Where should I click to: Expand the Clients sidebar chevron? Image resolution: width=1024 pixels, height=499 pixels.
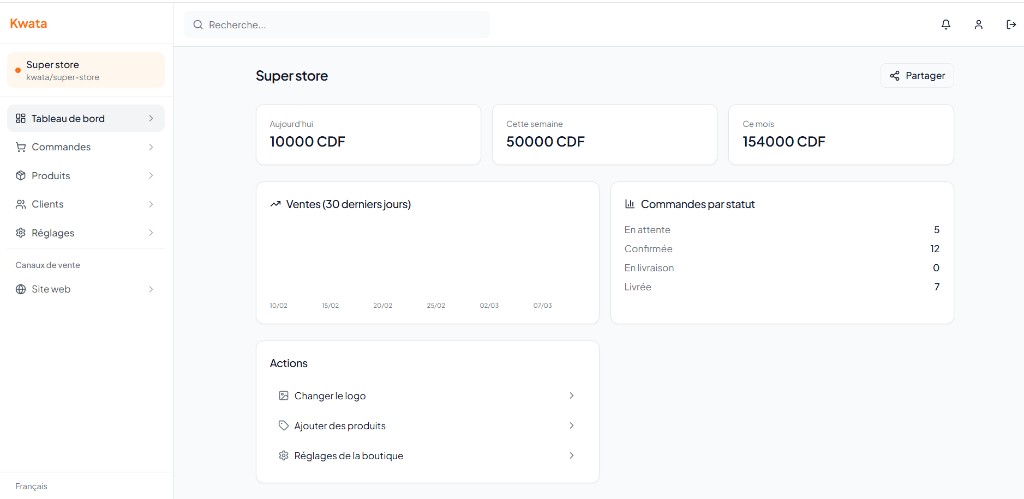click(151, 204)
